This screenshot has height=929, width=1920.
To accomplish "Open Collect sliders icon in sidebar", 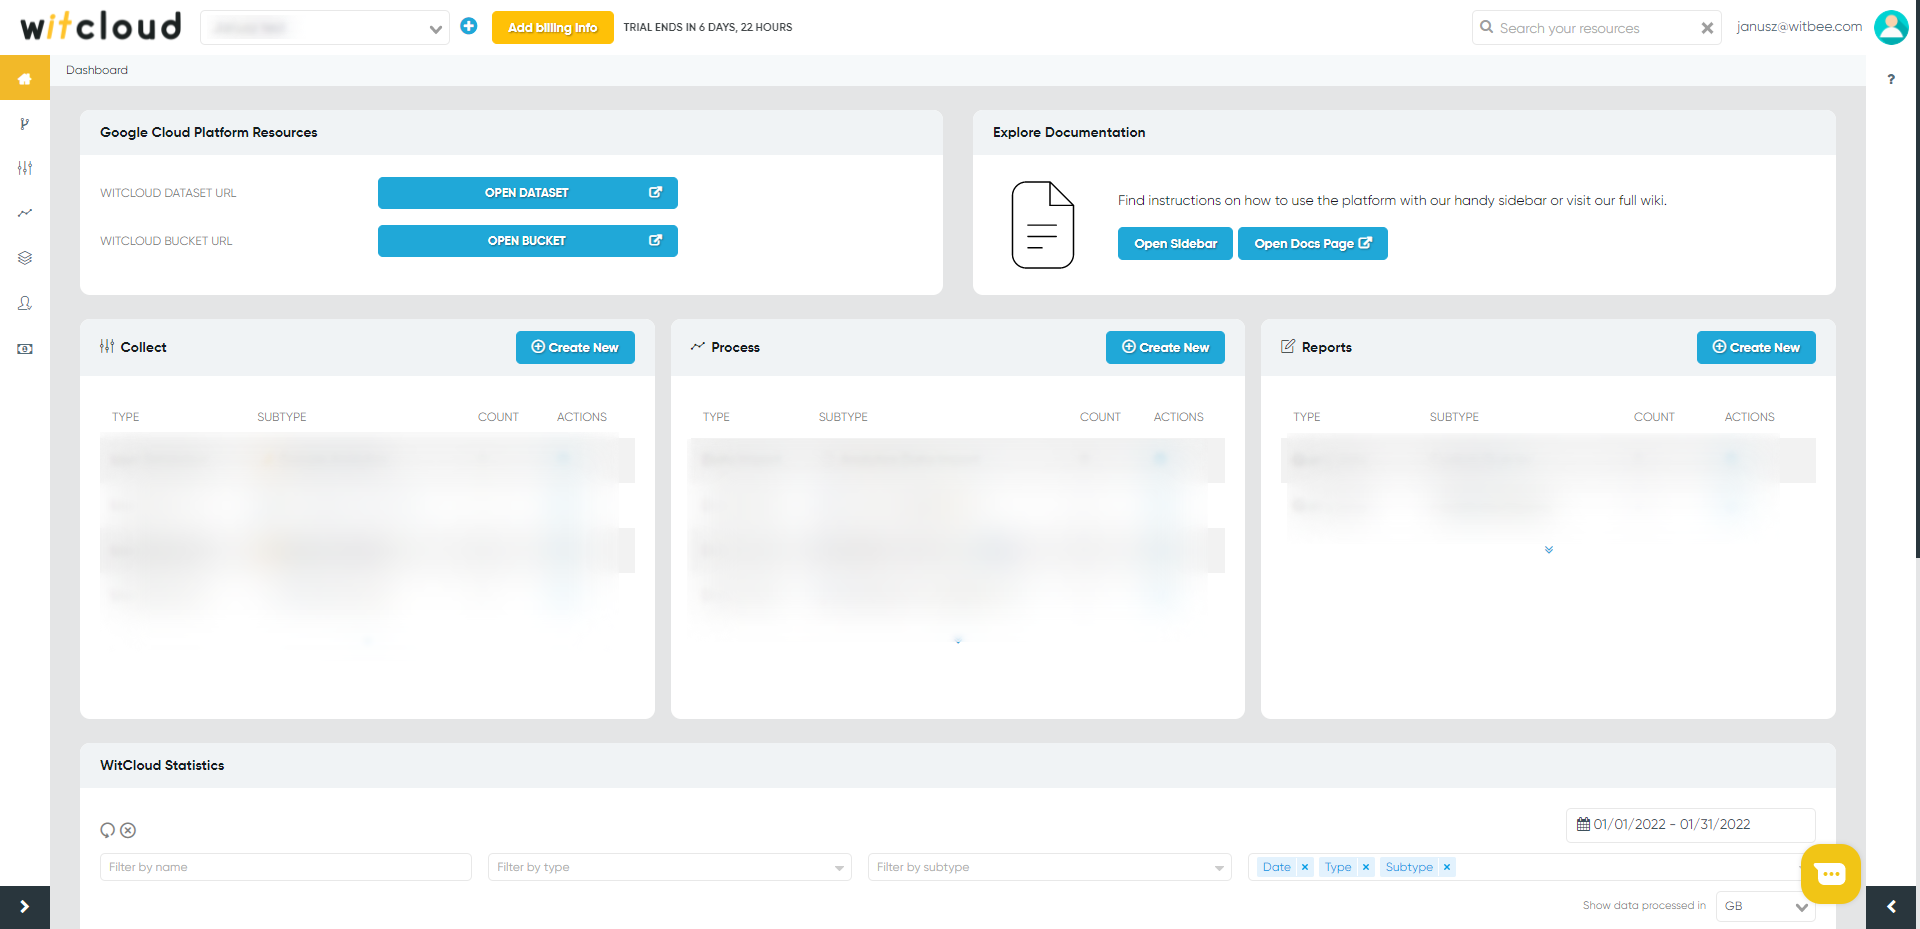I will coord(25,168).
